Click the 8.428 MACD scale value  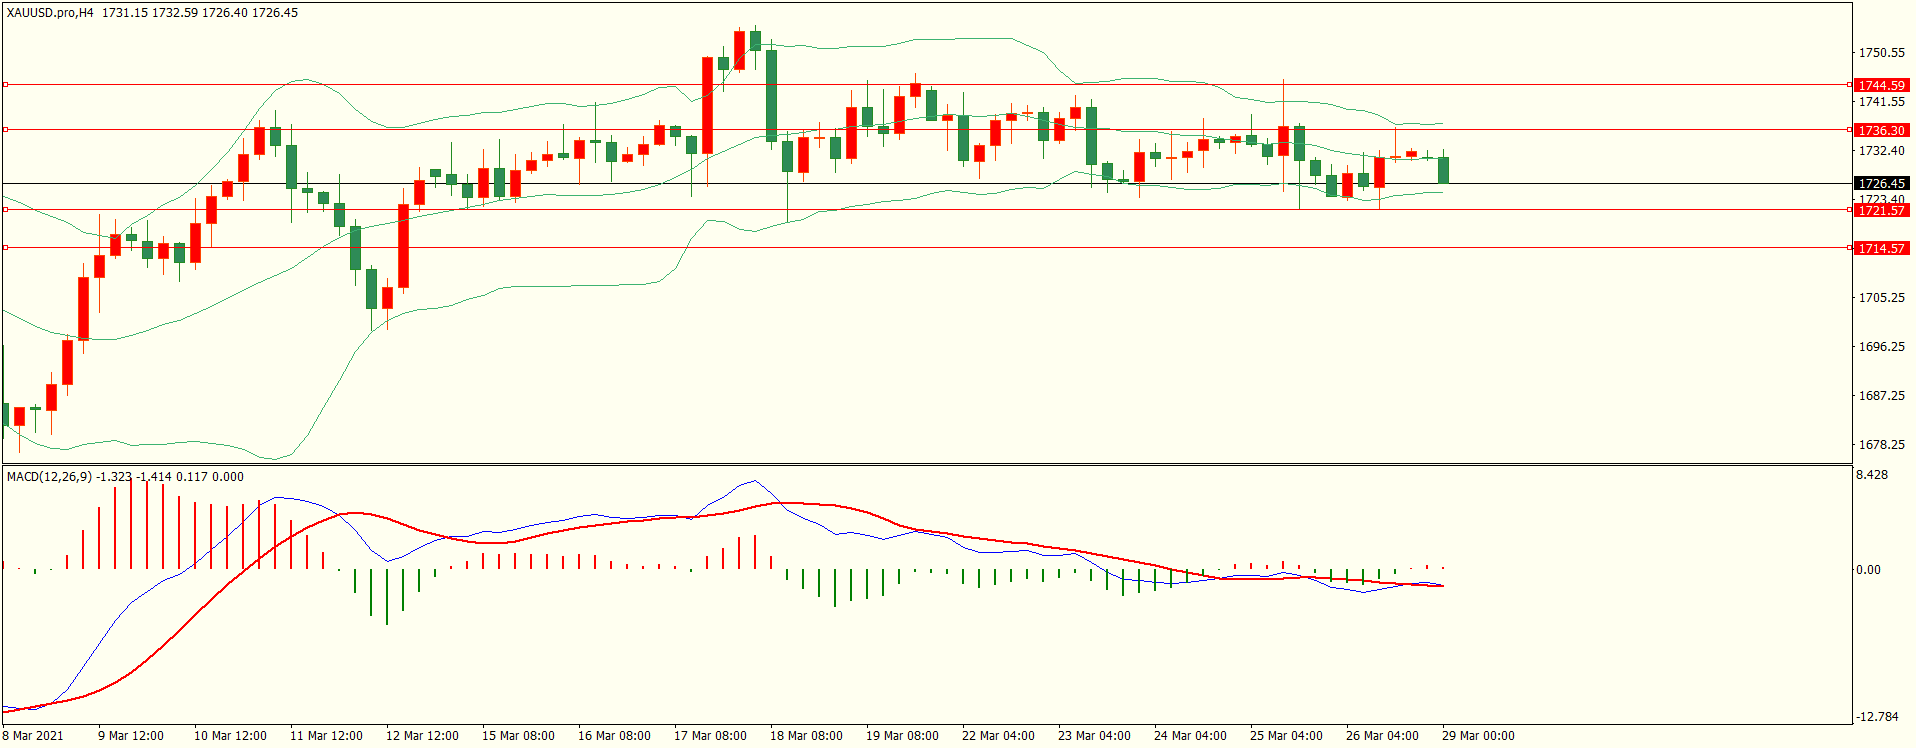tap(1872, 475)
